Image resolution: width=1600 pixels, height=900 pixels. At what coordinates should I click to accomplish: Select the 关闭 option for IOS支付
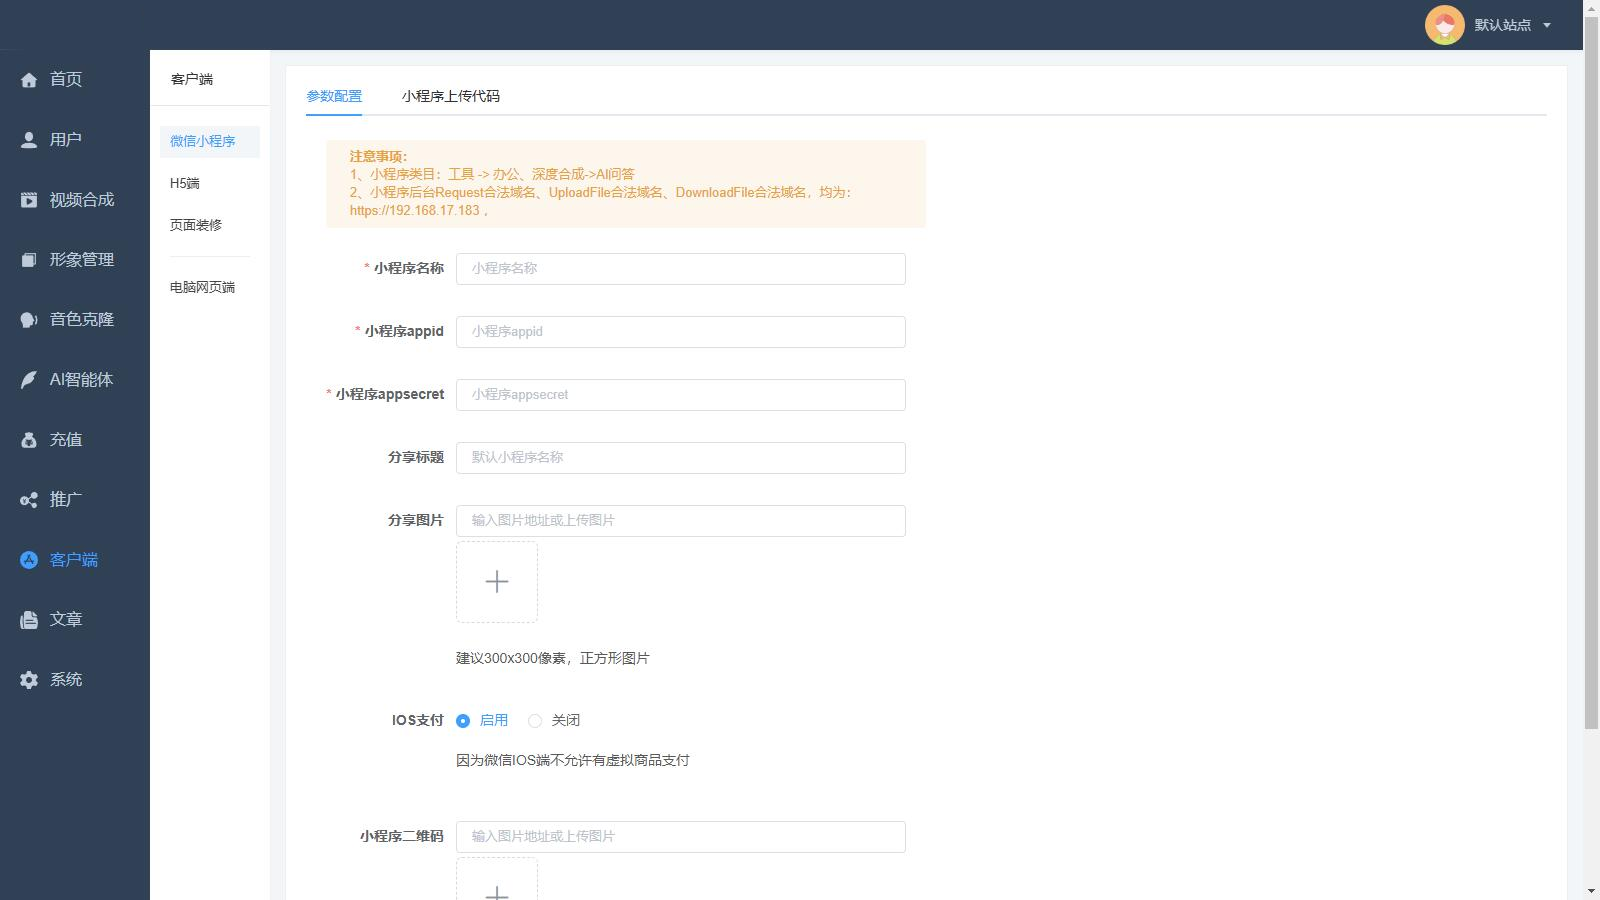pos(535,720)
